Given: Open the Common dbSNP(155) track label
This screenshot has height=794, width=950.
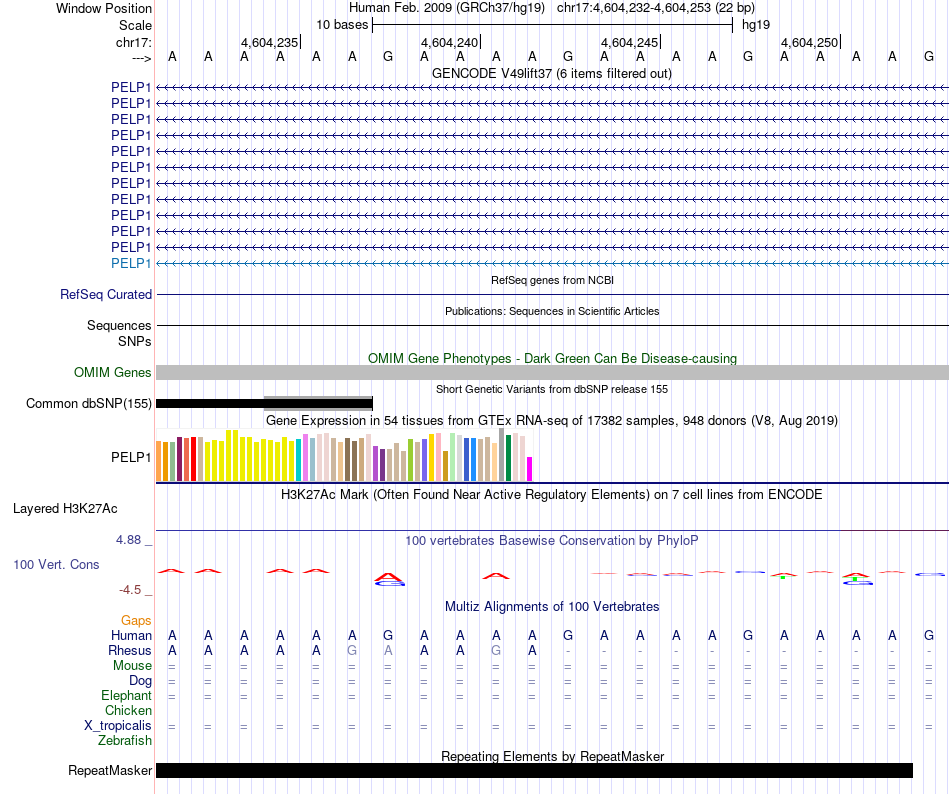Looking at the screenshot, I should coord(88,403).
